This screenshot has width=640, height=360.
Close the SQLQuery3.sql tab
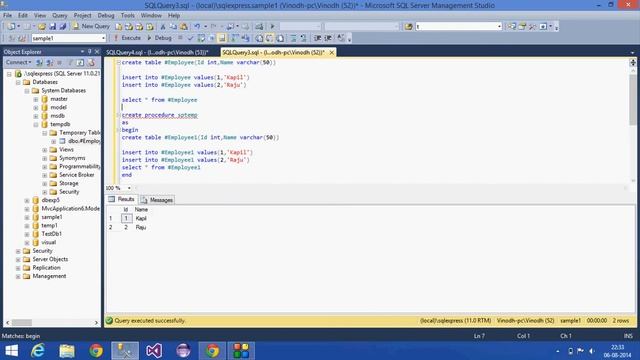[x=332, y=52]
